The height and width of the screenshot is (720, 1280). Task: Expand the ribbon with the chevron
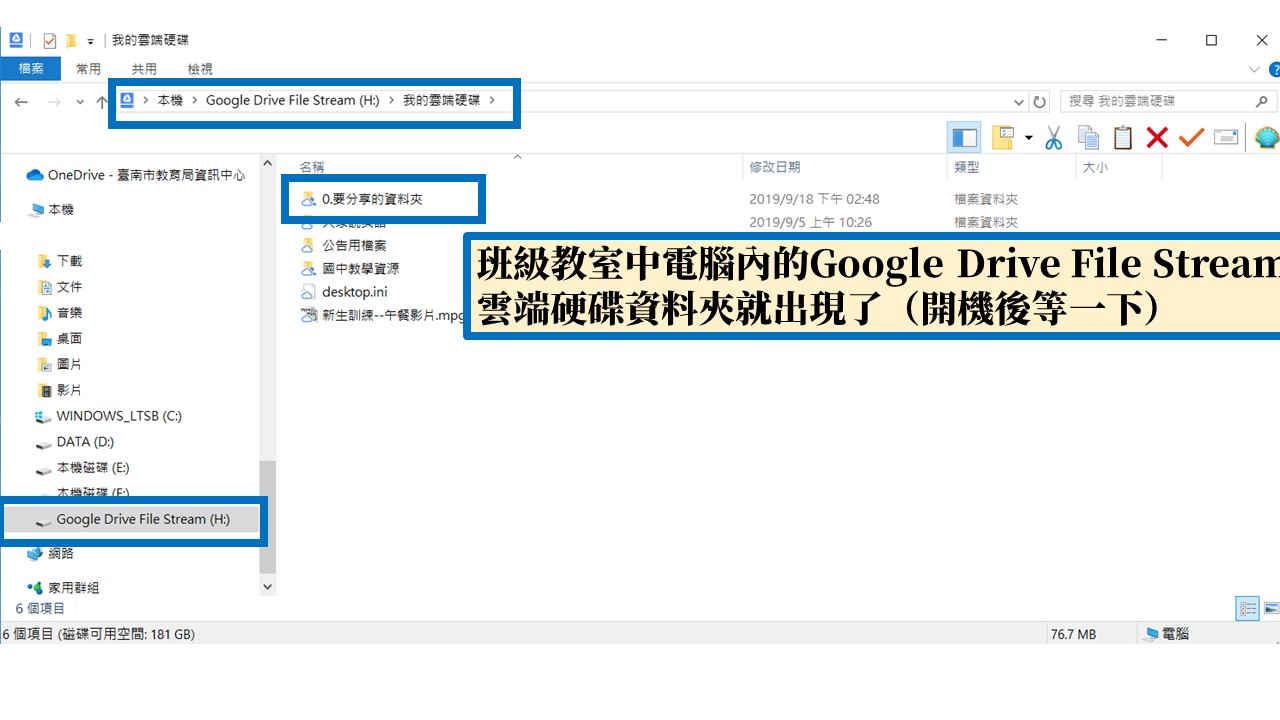(x=1255, y=69)
